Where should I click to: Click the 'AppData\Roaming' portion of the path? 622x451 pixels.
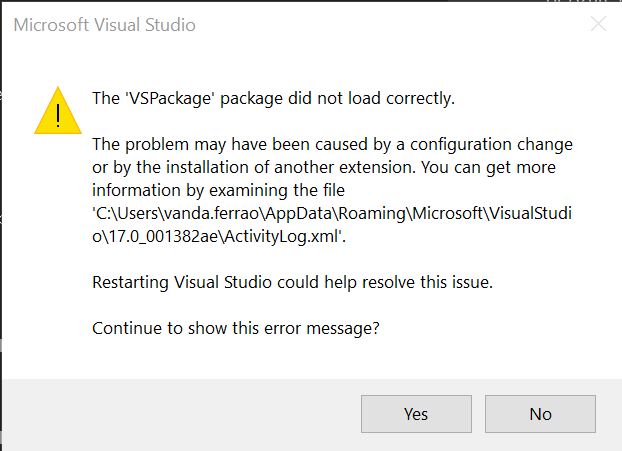[339, 213]
